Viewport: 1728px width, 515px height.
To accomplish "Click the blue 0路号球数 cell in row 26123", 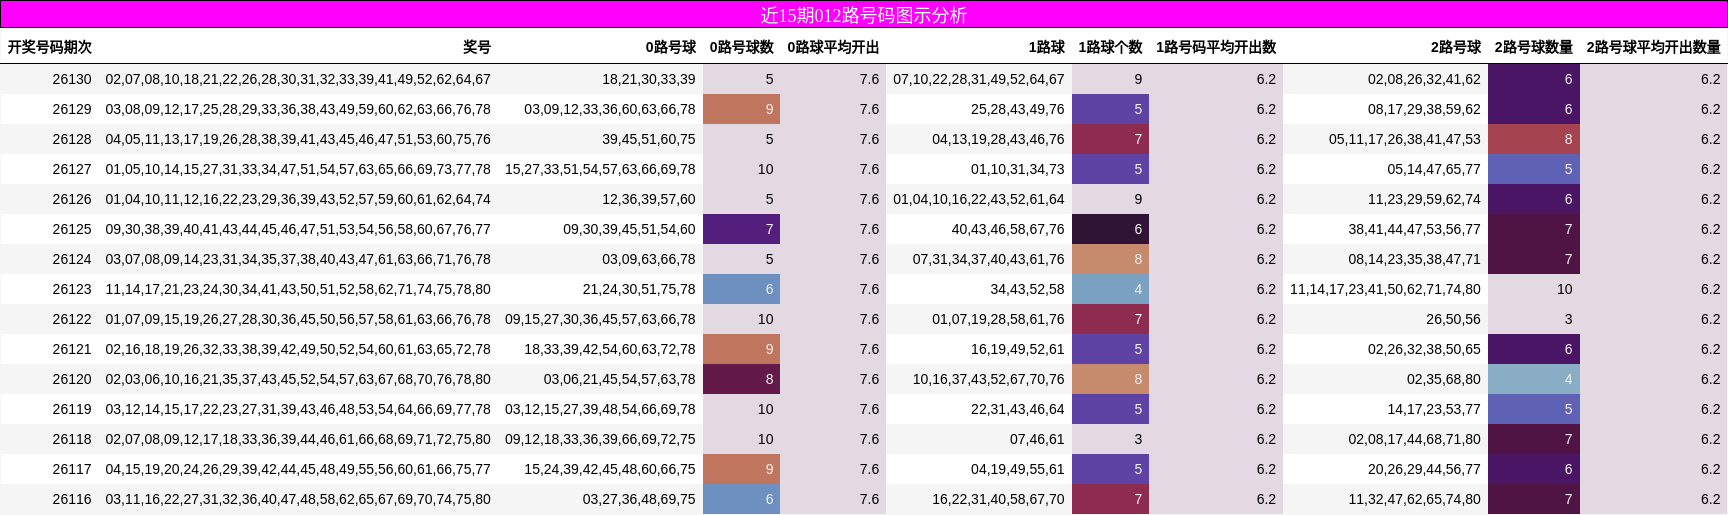I will point(741,289).
